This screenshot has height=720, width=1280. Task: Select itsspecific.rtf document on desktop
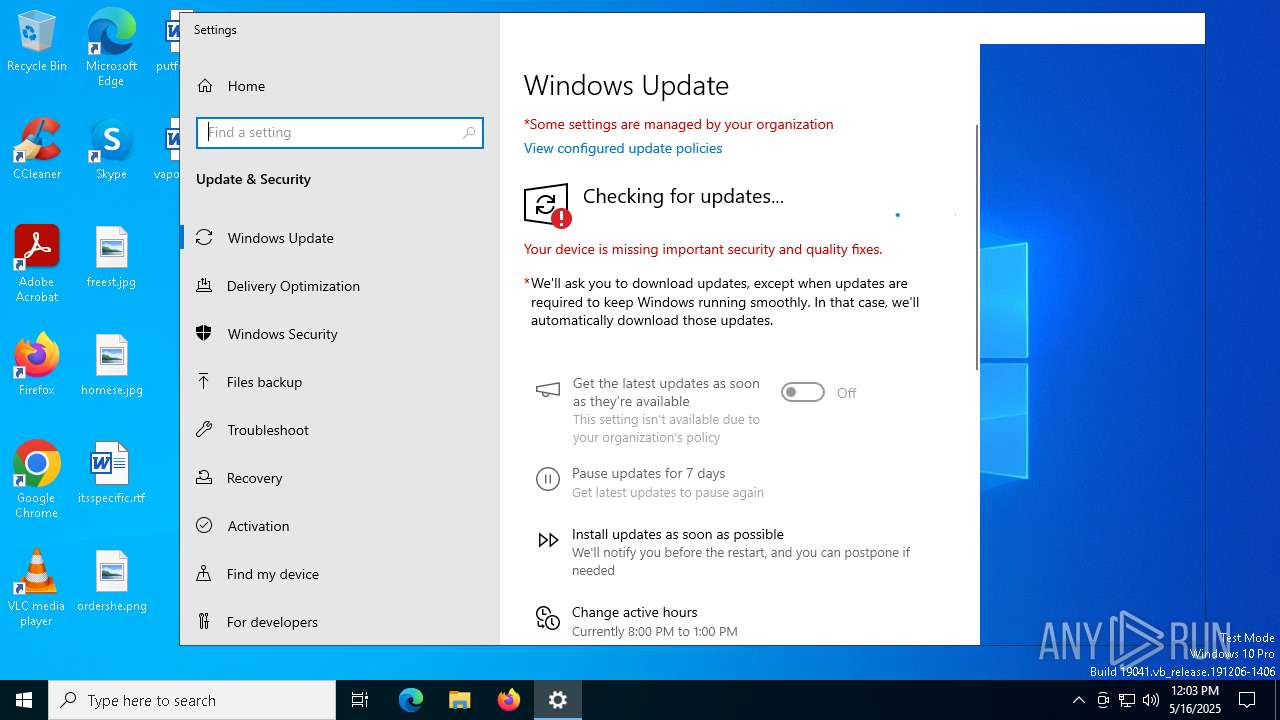[111, 474]
